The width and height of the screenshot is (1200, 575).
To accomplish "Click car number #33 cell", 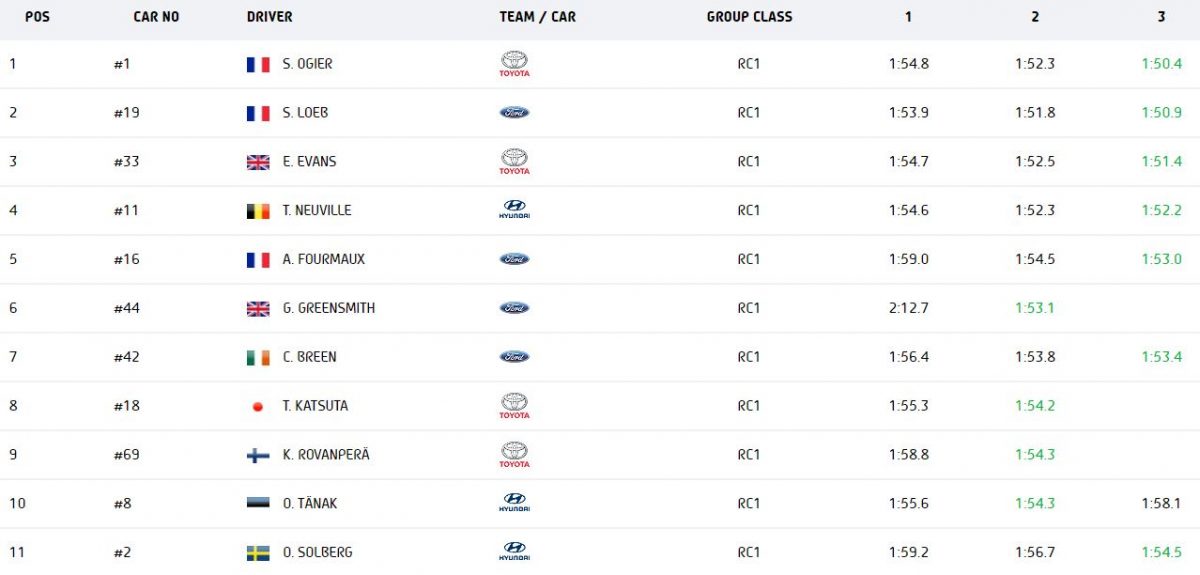I will [x=126, y=162].
